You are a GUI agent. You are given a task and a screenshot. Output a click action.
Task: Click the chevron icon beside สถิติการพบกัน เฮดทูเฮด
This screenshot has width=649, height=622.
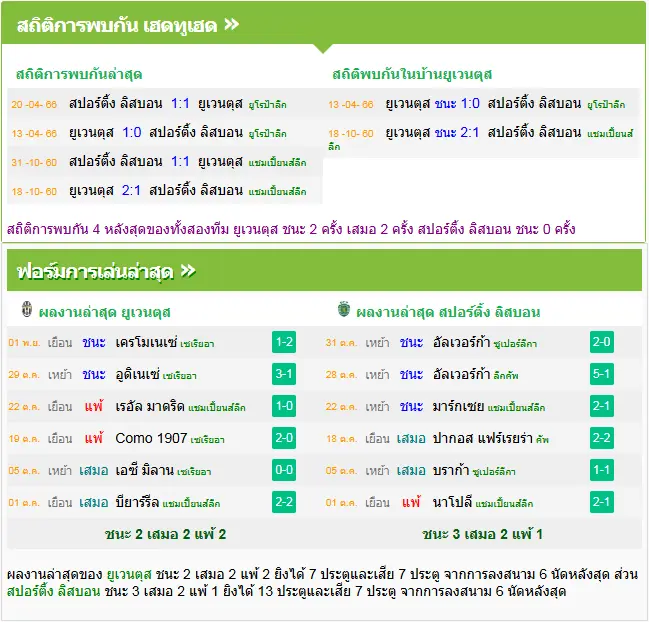pos(231,25)
